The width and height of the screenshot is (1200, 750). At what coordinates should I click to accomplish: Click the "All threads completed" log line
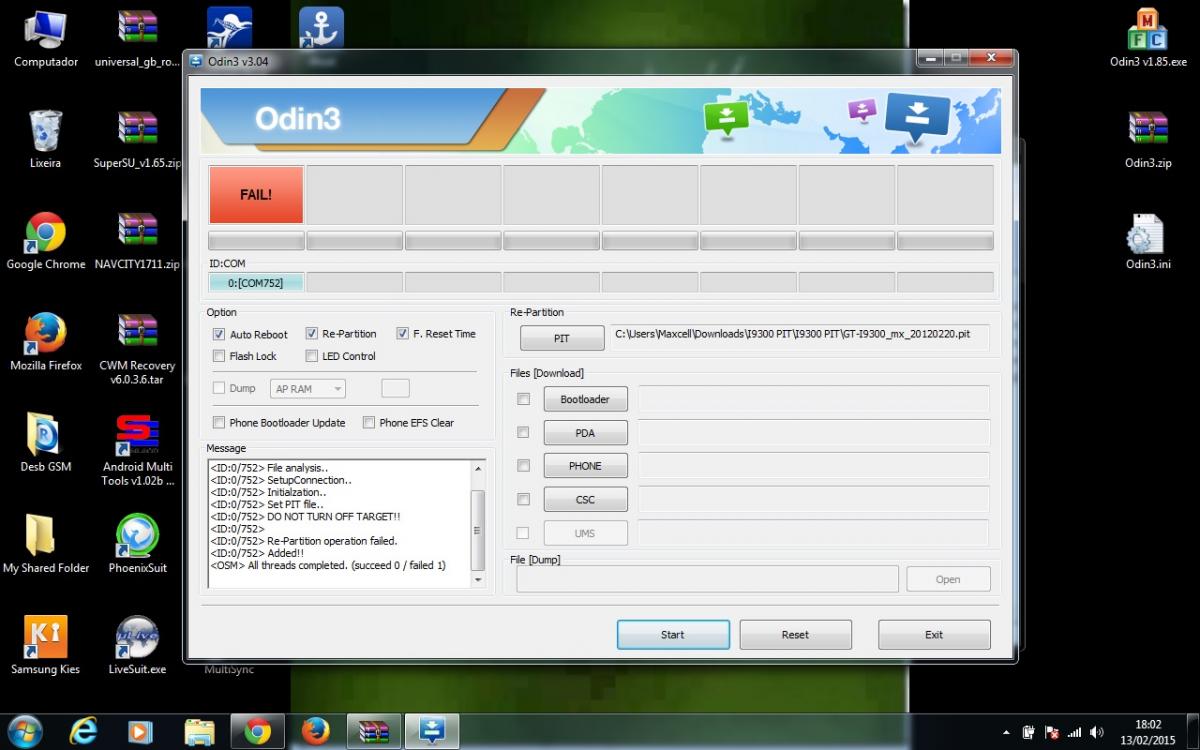[328, 565]
